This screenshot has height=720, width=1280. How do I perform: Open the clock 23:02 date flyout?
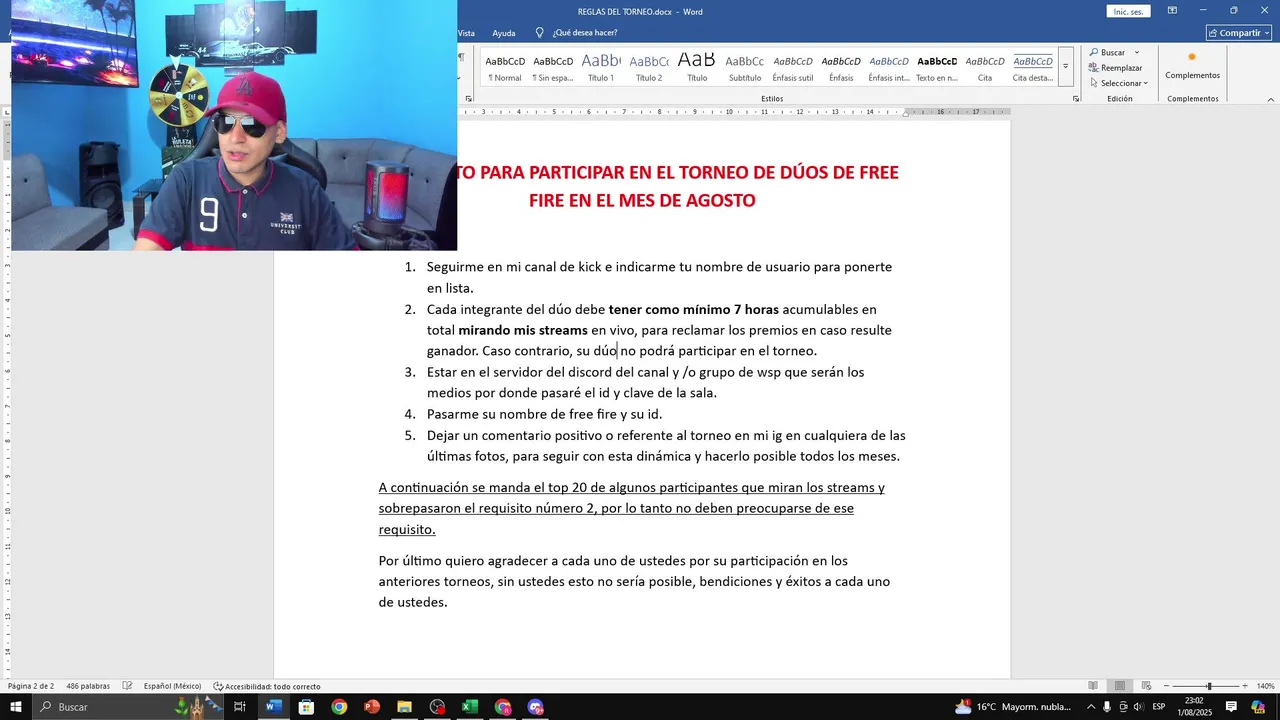1193,707
